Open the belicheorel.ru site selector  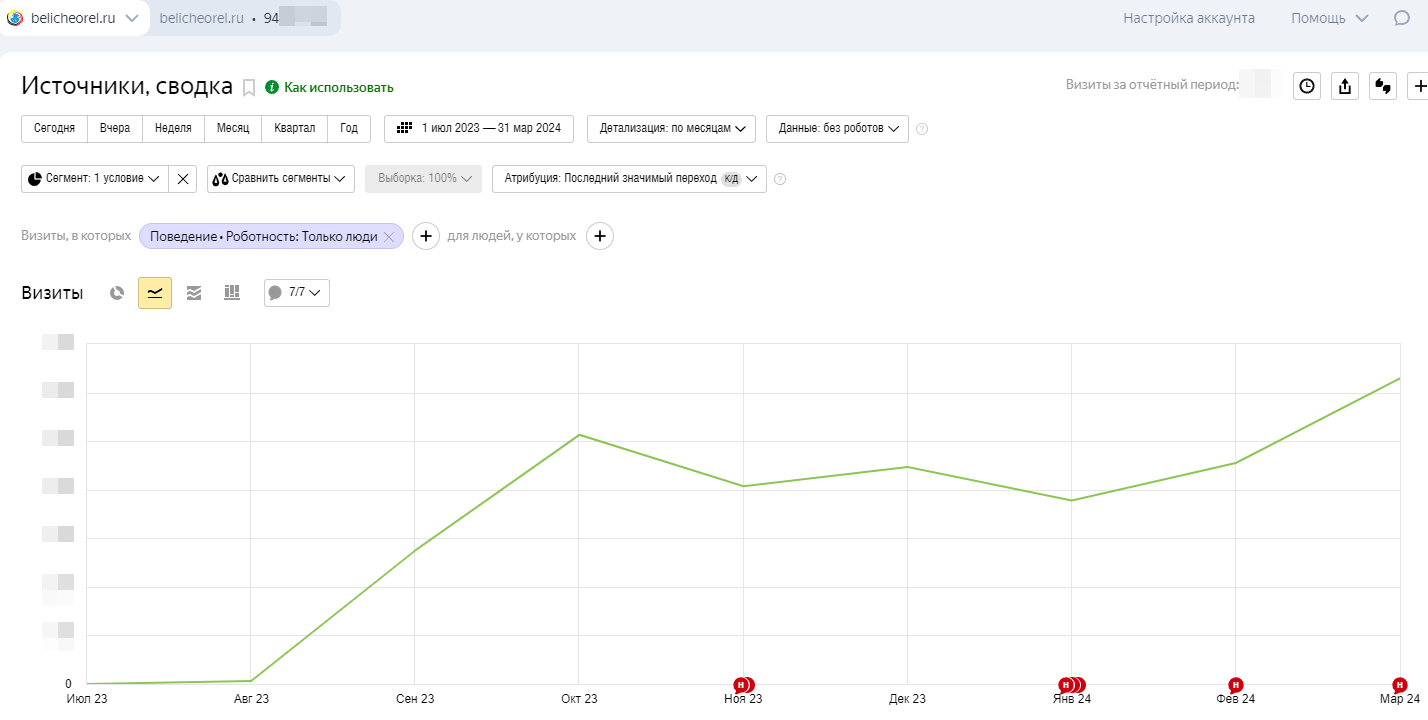(73, 18)
